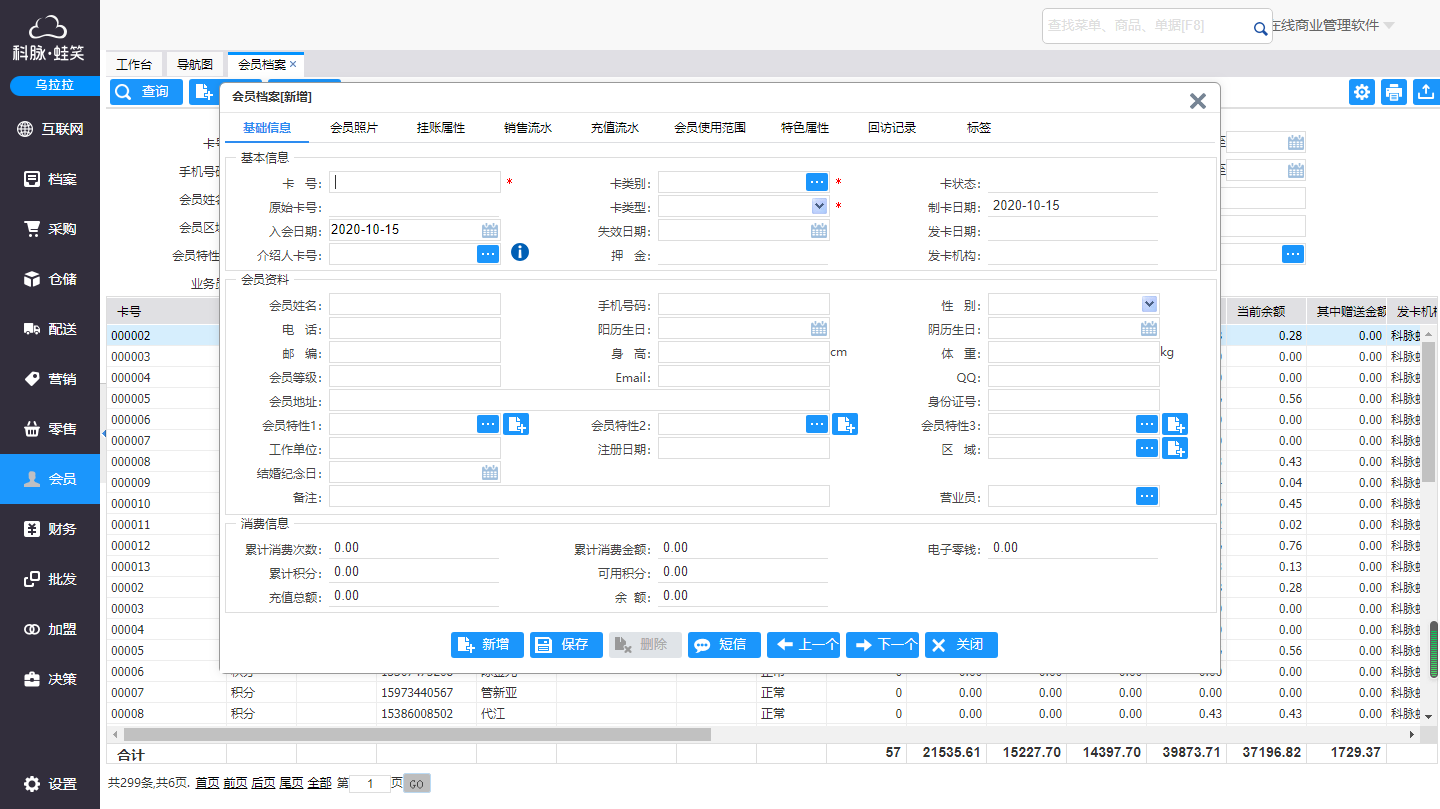This screenshot has width=1440, height=809.
Task: Click the blue info icon beside 介绍人卡号
Action: (x=520, y=252)
